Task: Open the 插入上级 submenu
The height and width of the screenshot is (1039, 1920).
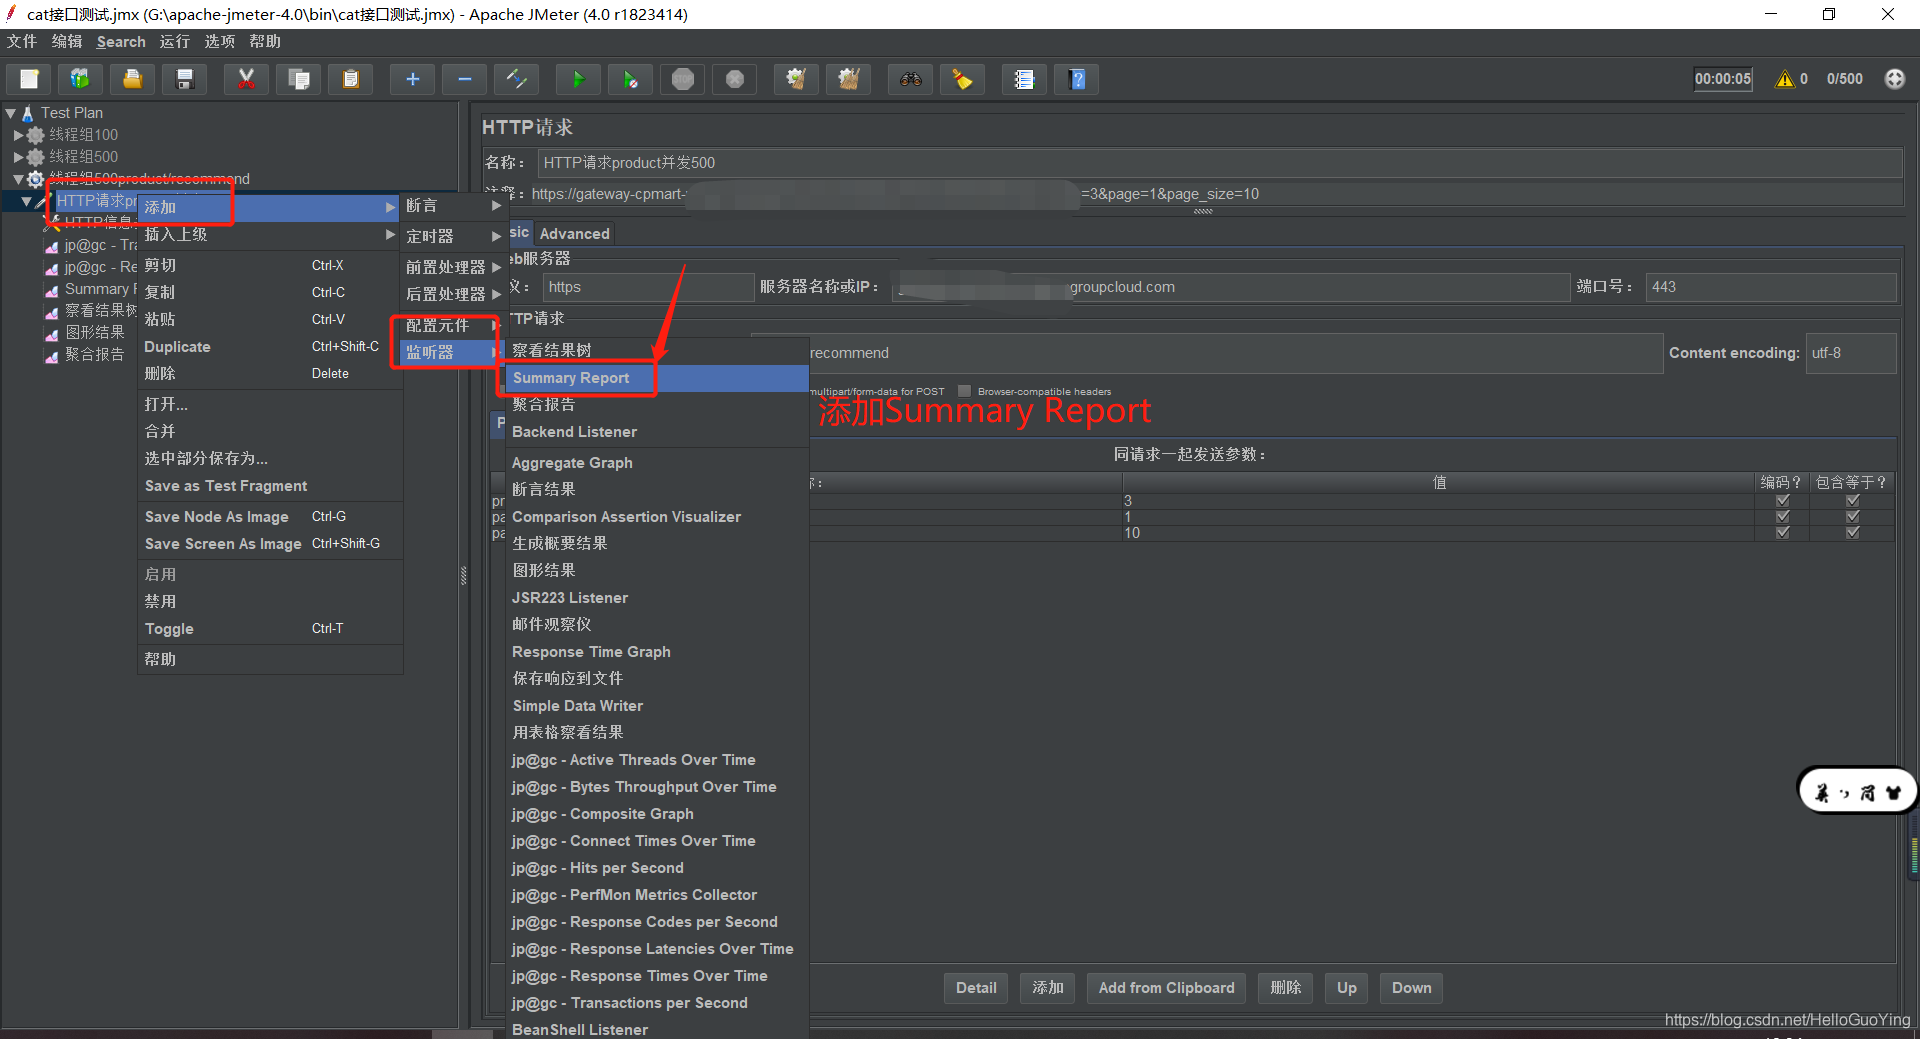Action: (270, 234)
